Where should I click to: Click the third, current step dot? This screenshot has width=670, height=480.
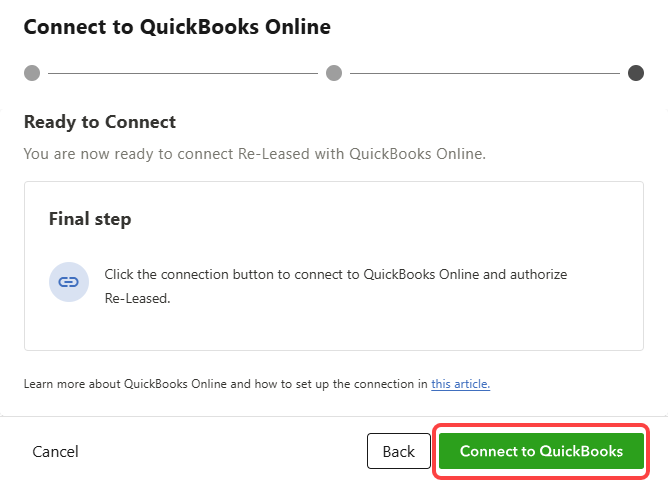pyautogui.click(x=636, y=73)
